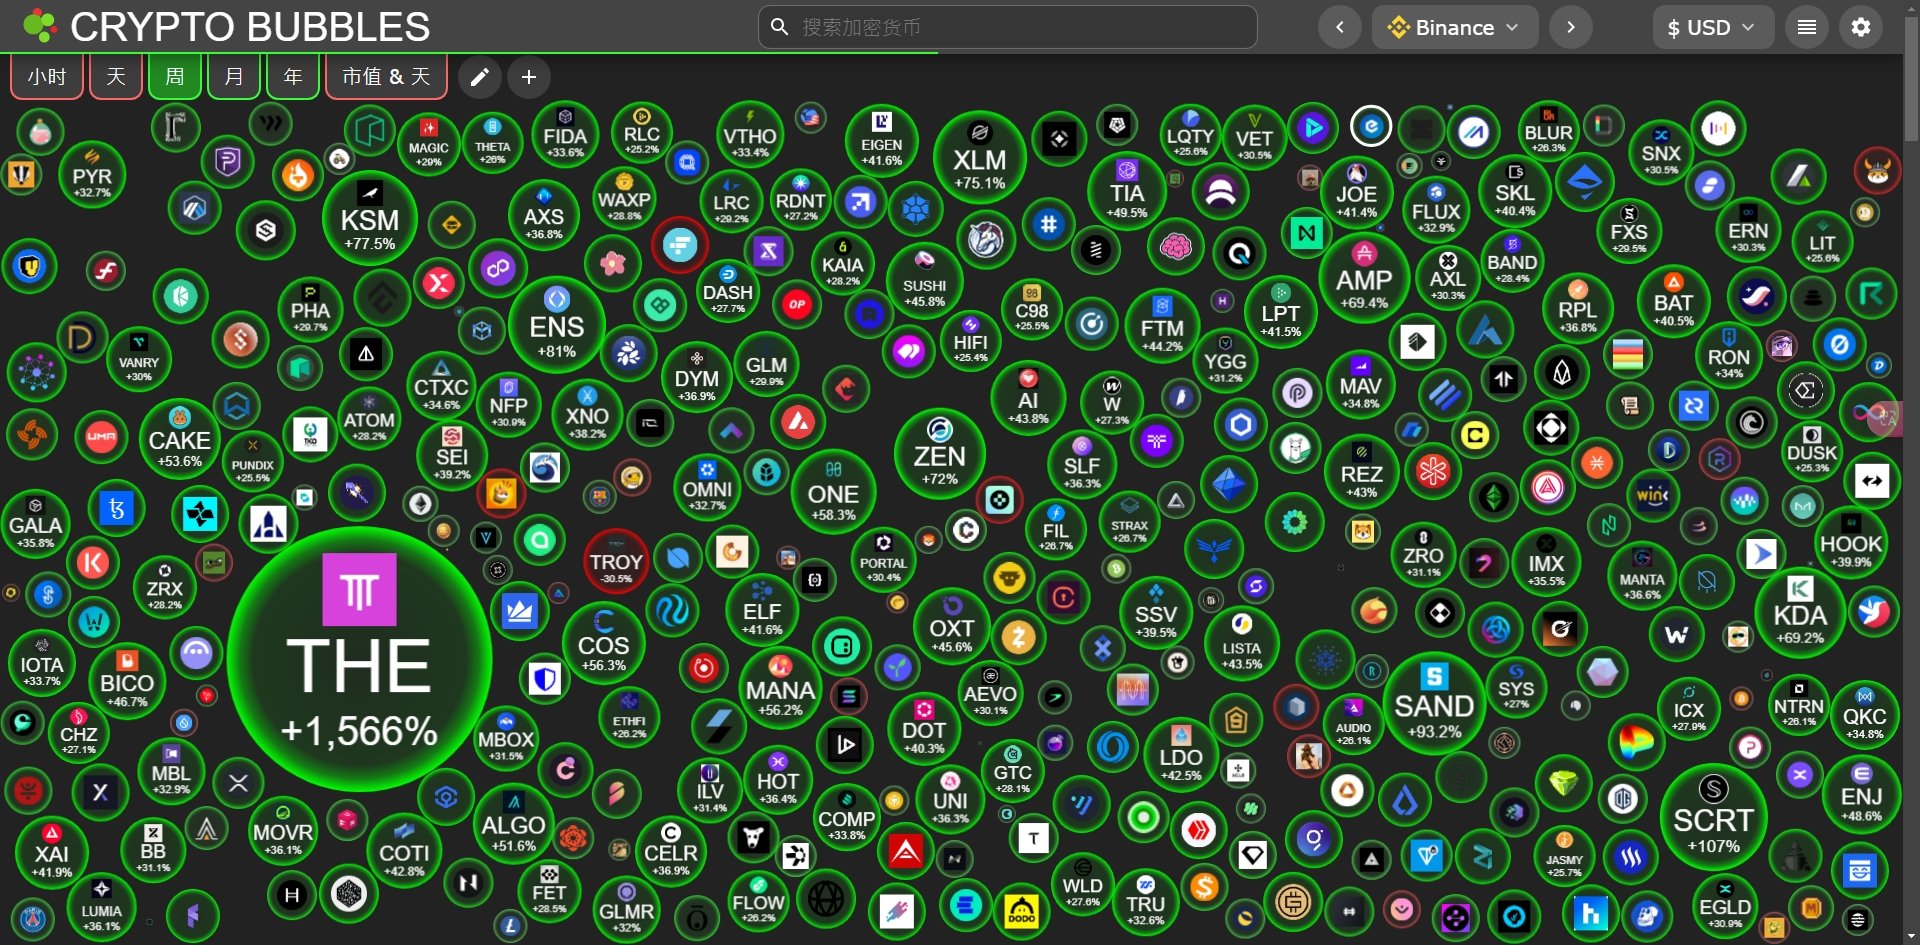This screenshot has width=1920, height=945.
Task: Open the KDA bubble
Action: (1800, 612)
